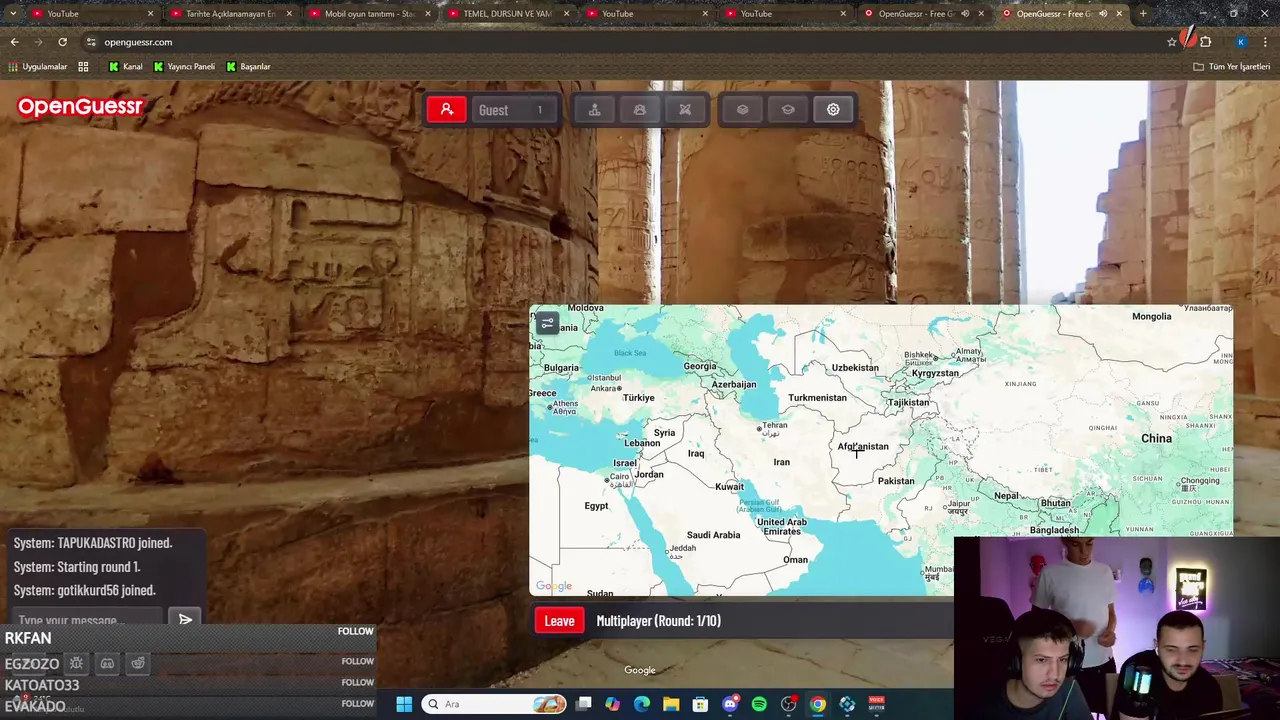Click the crossed swords duel icon
Image resolution: width=1280 pixels, height=720 pixels.
point(685,110)
